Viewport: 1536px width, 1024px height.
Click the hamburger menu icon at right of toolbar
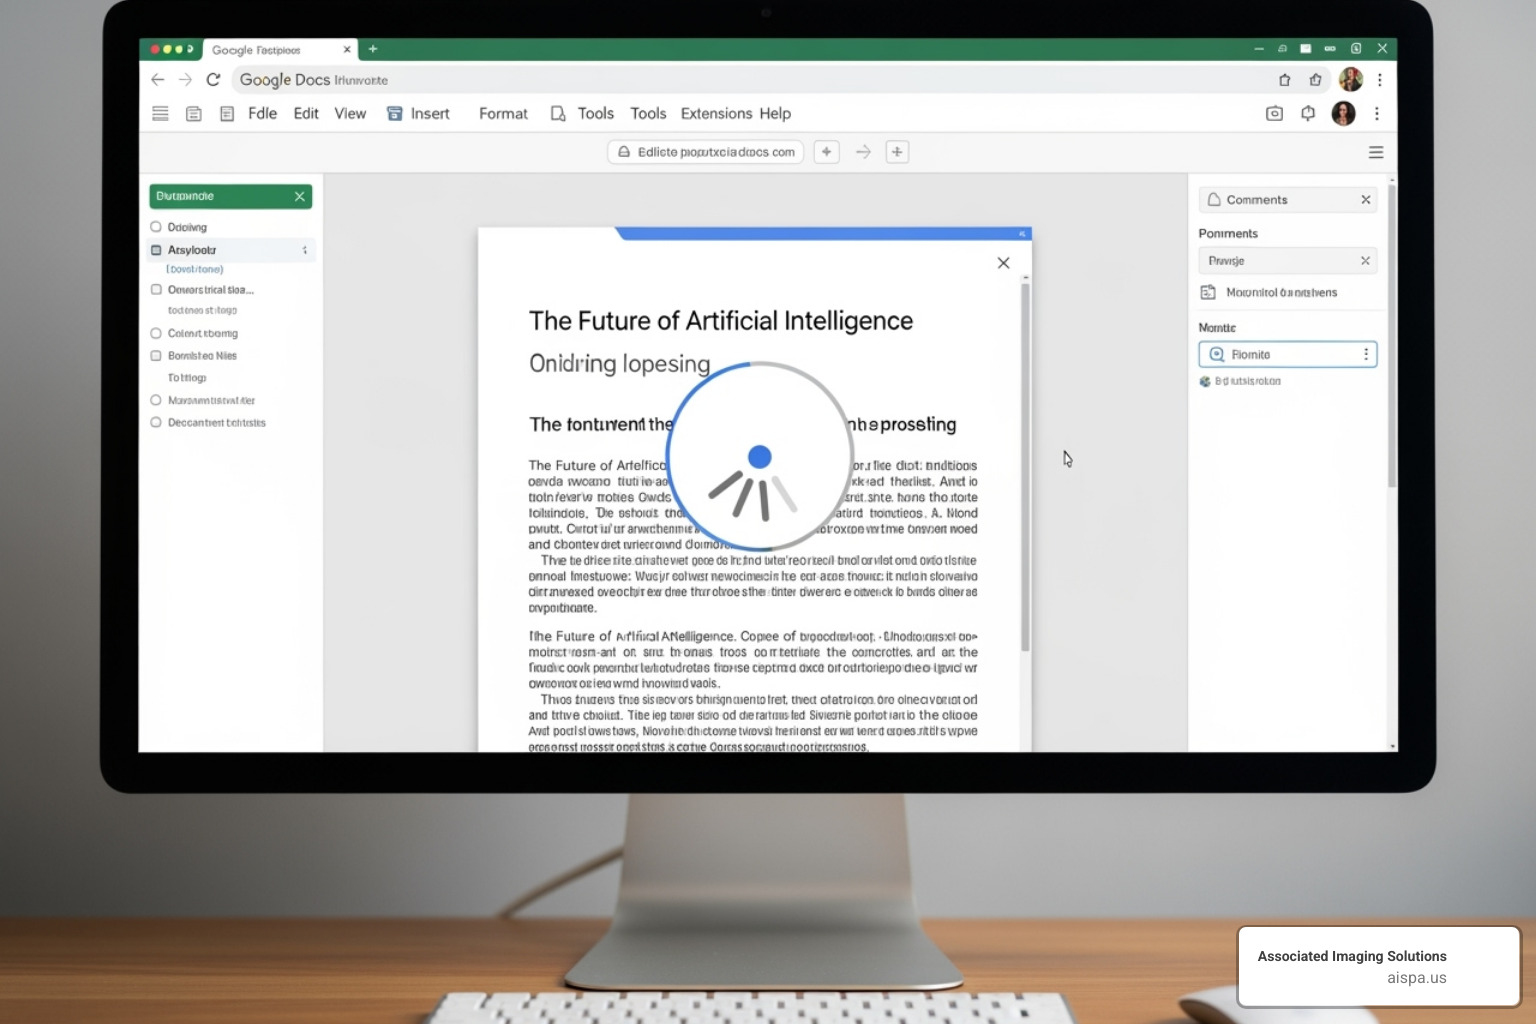(x=1376, y=152)
